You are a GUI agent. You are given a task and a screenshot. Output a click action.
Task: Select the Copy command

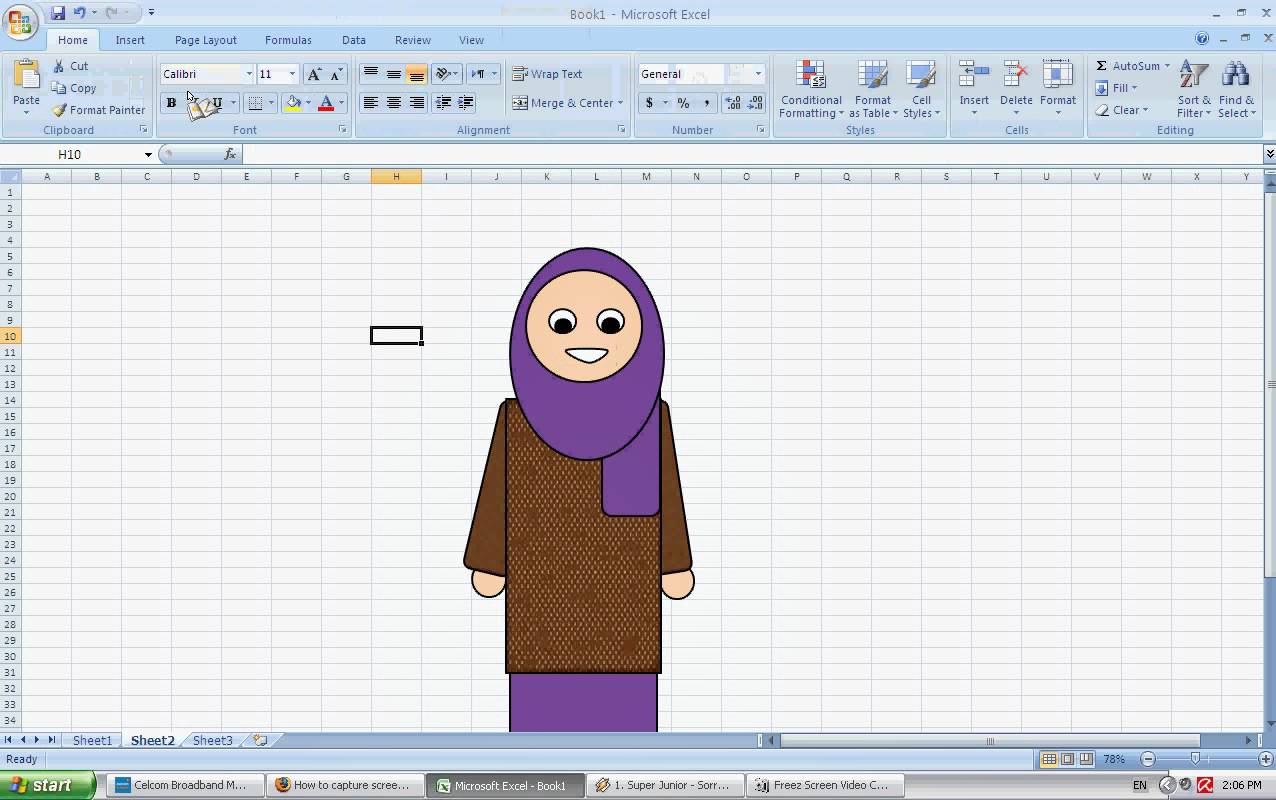75,88
